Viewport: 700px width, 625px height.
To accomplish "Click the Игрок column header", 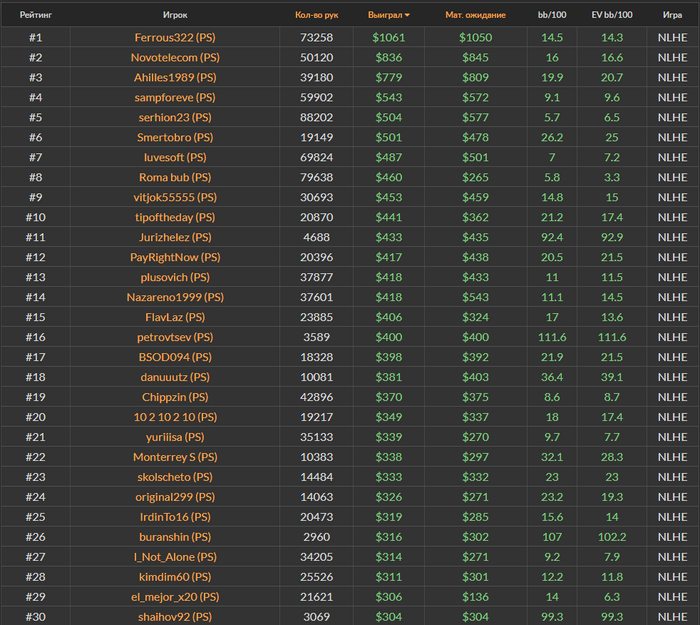I will coord(175,15).
